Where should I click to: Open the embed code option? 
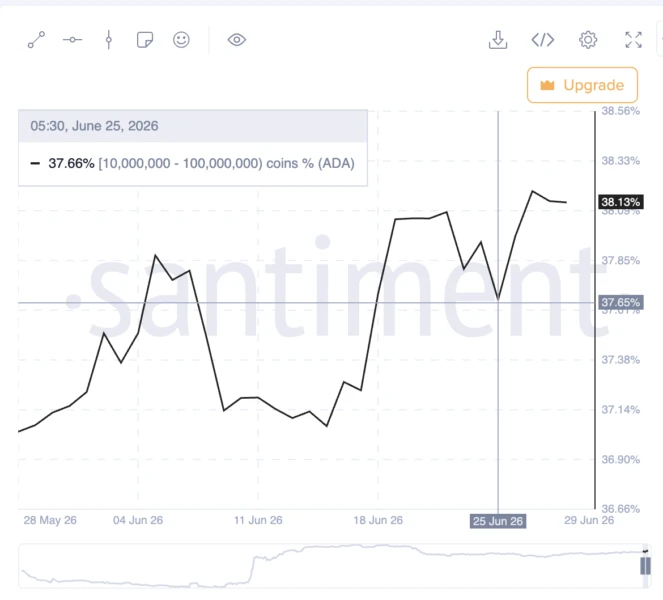point(543,40)
